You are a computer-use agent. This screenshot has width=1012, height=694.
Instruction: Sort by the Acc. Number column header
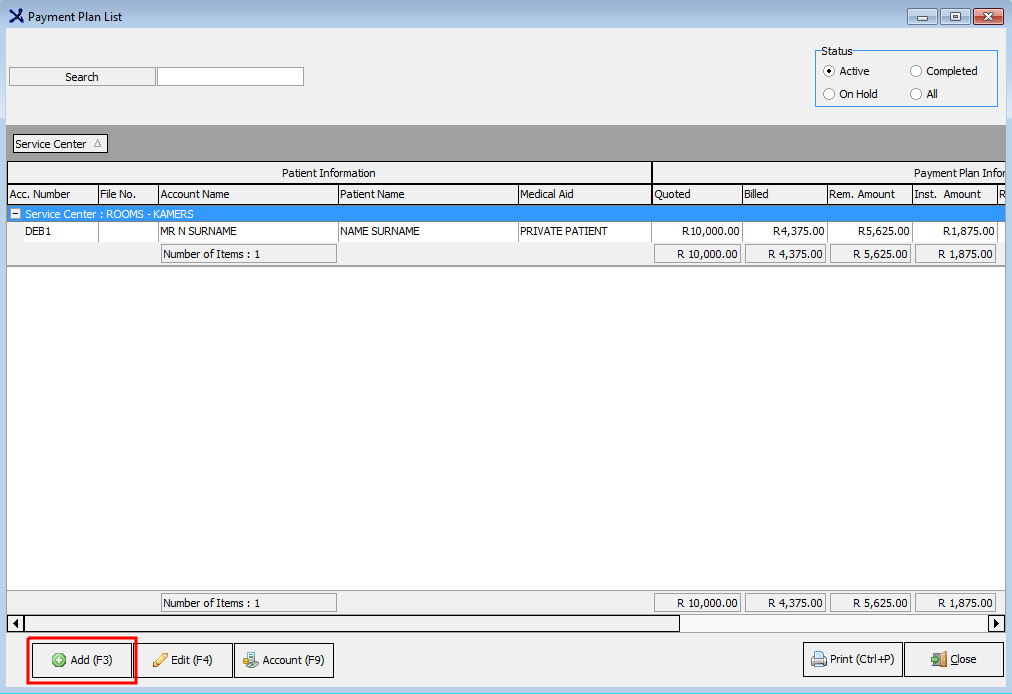pos(53,194)
